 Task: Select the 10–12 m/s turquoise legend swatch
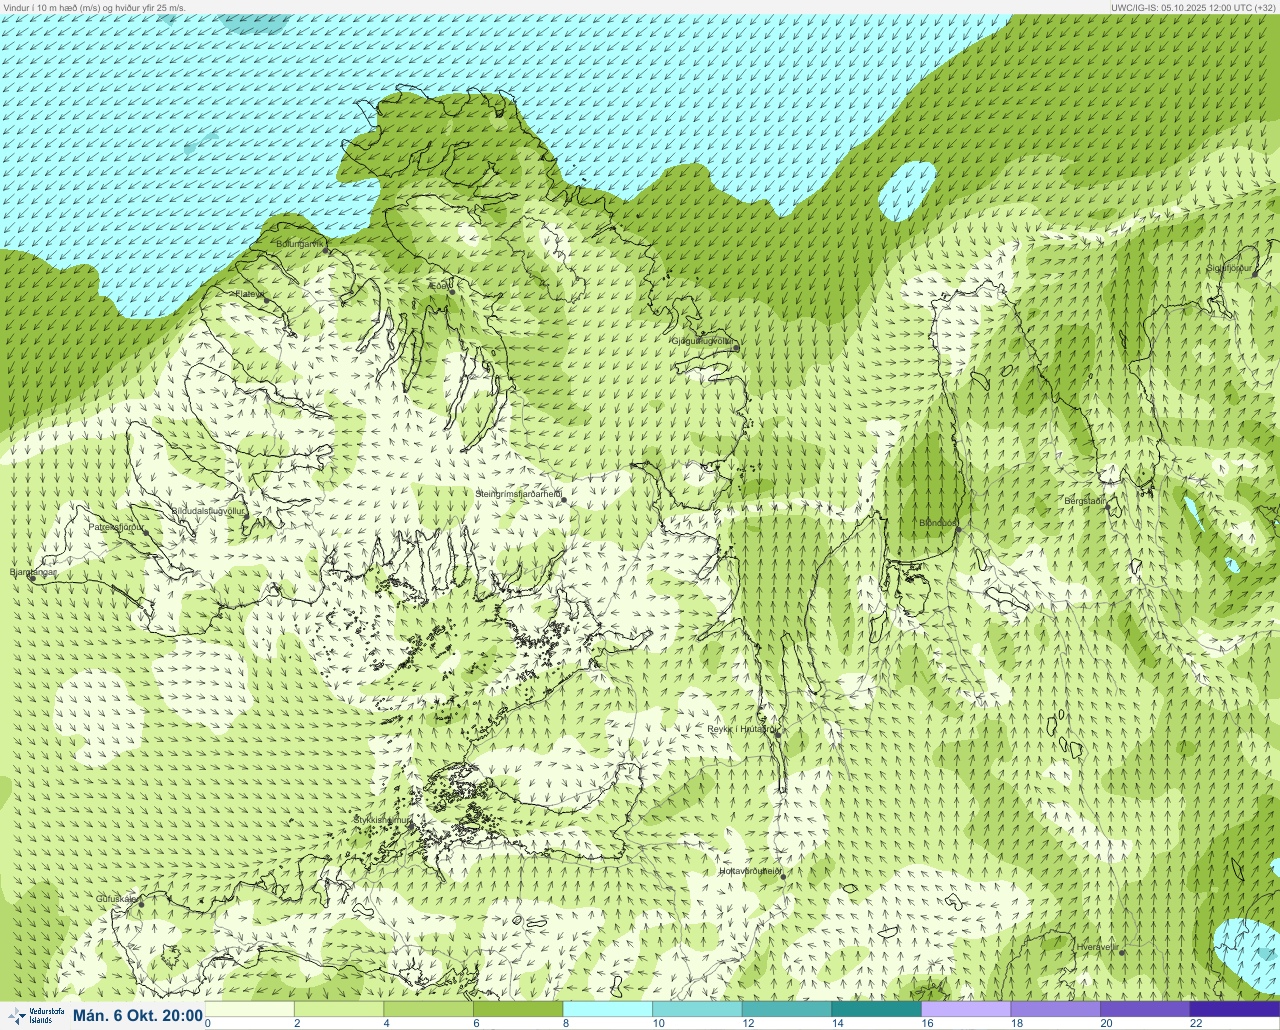point(697,1009)
